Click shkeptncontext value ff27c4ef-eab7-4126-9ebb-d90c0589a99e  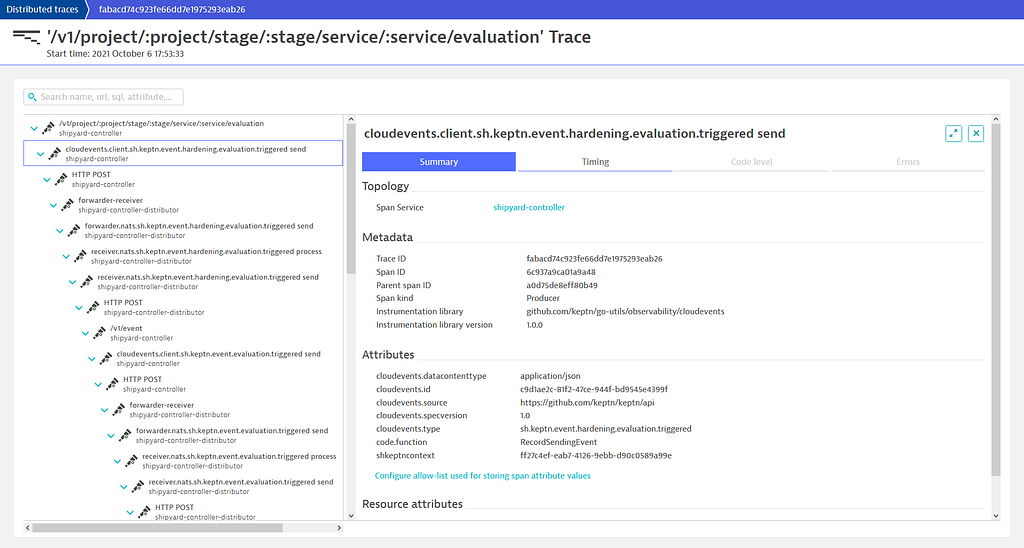596,455
